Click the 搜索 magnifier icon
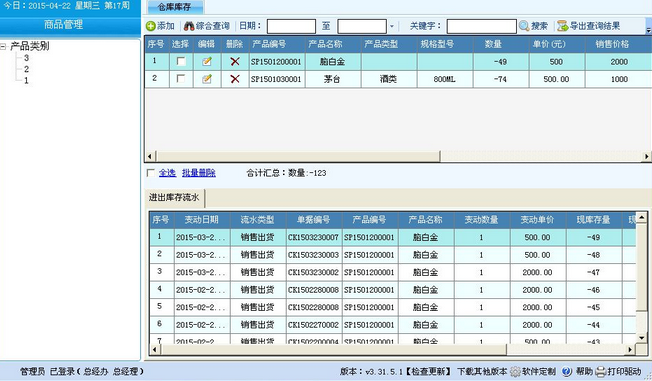The height and width of the screenshot is (381, 652). pyautogui.click(x=524, y=26)
